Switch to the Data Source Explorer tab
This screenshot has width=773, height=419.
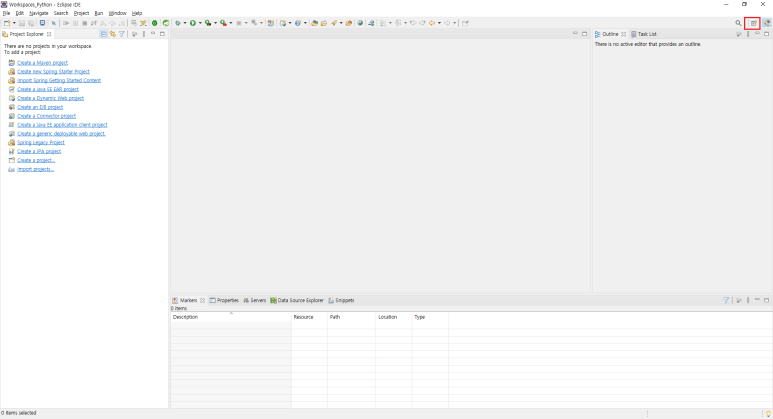coord(297,300)
